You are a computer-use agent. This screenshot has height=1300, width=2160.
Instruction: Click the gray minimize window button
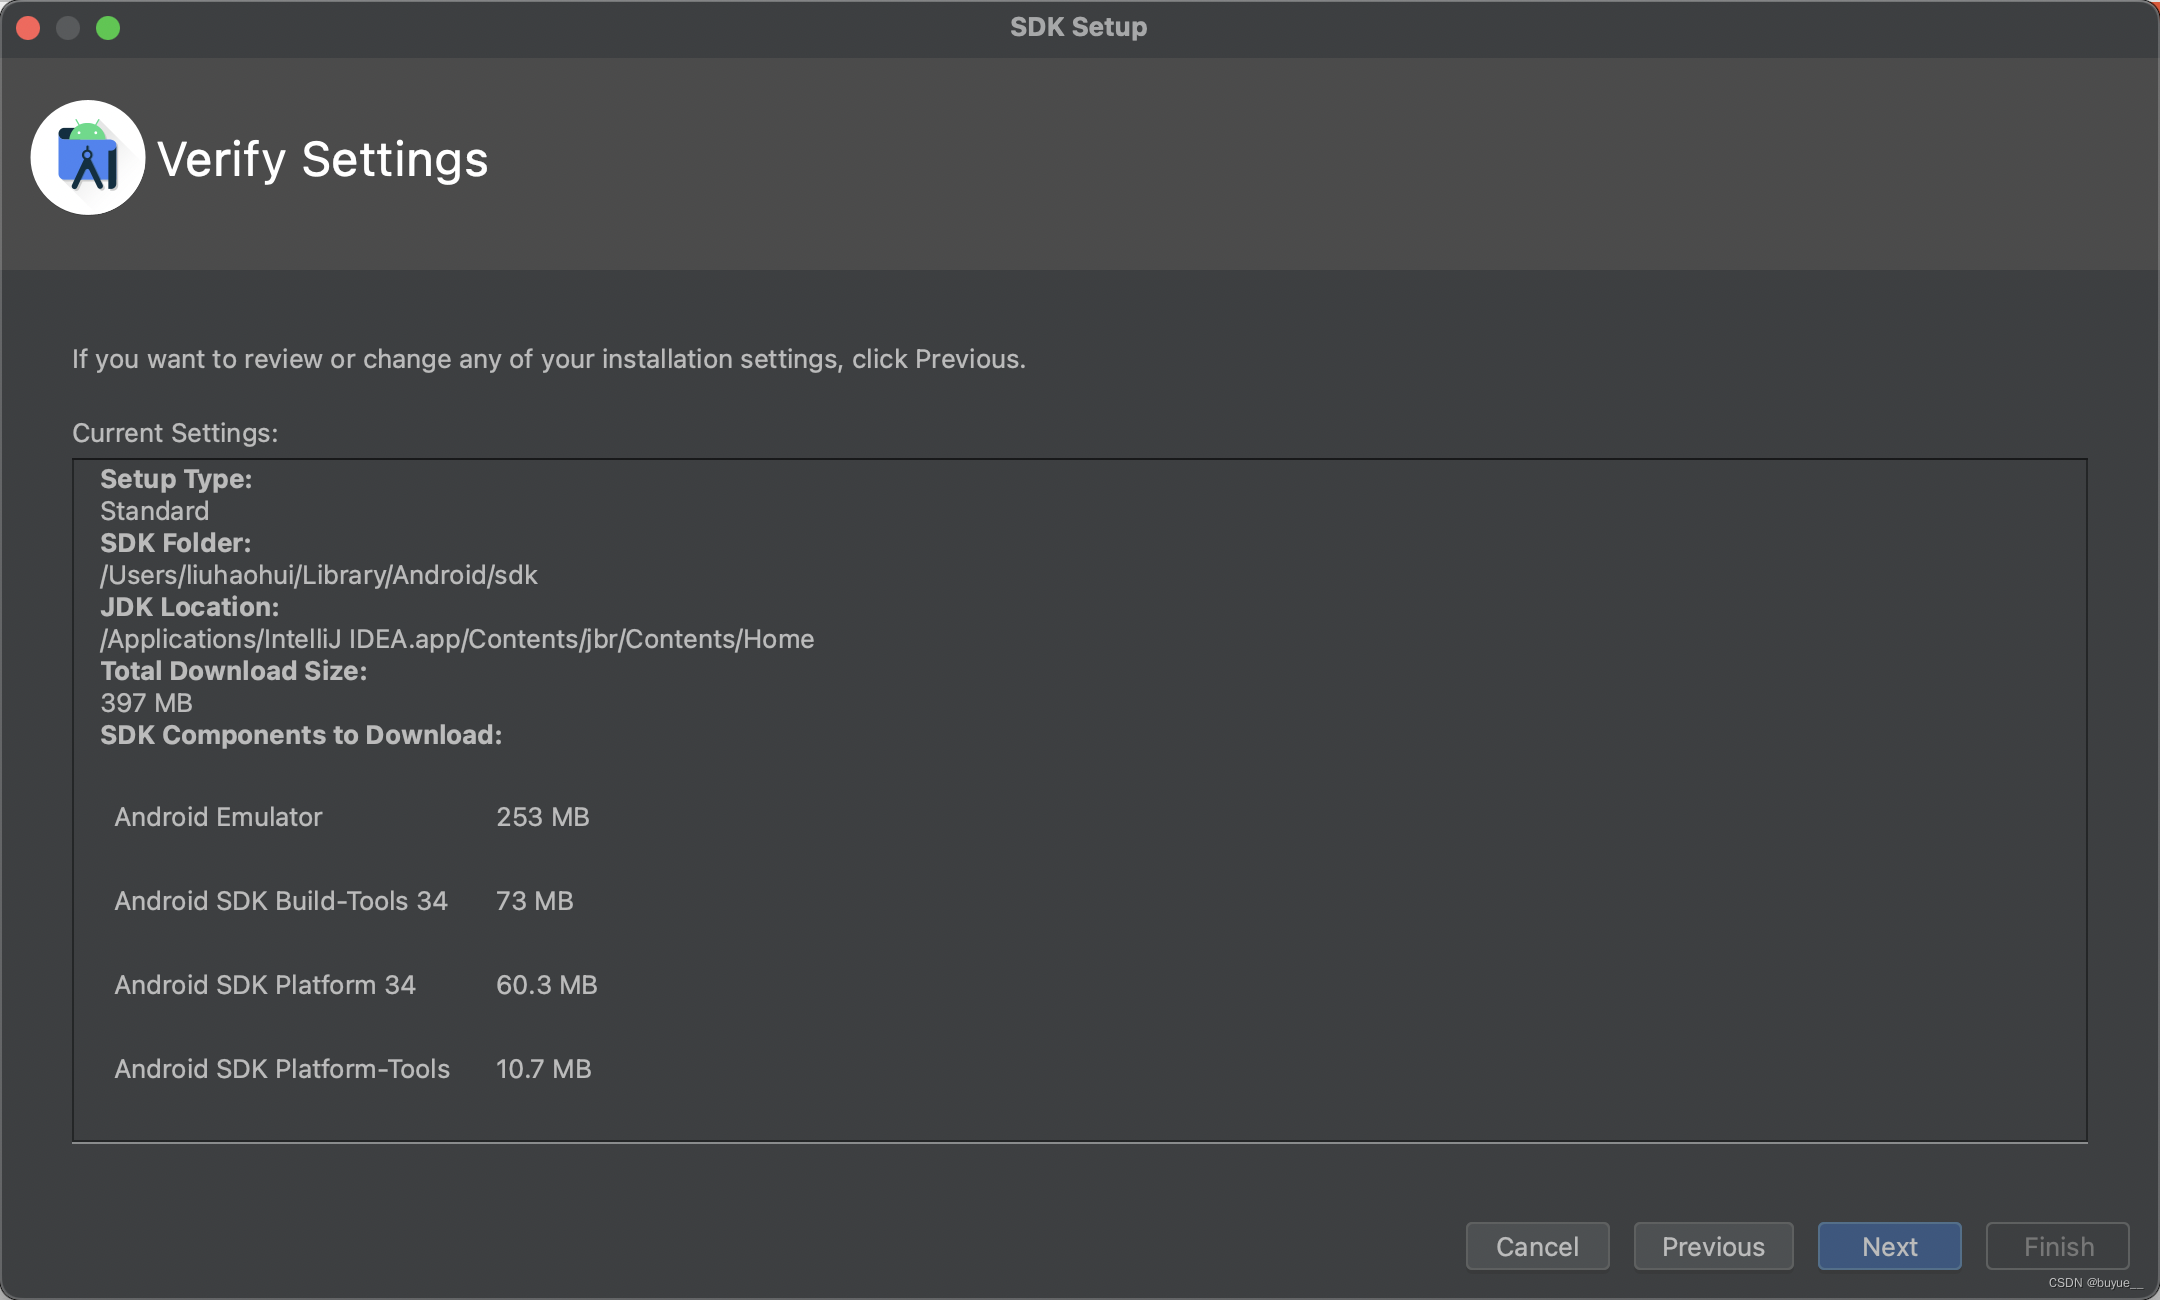(x=68, y=28)
